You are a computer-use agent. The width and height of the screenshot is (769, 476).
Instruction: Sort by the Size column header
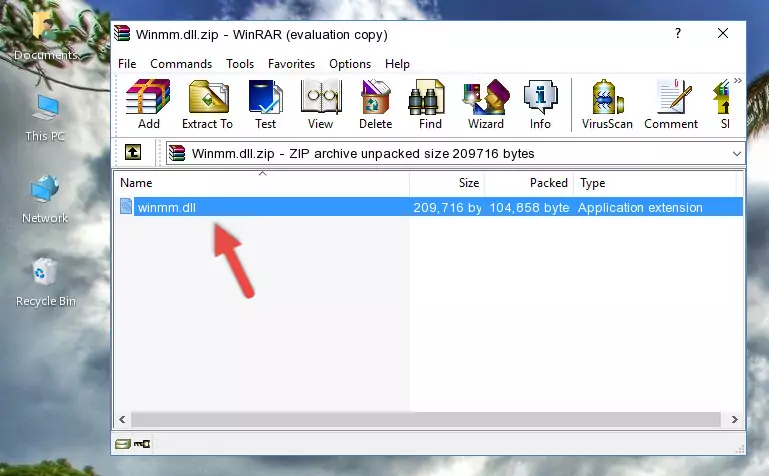point(447,183)
